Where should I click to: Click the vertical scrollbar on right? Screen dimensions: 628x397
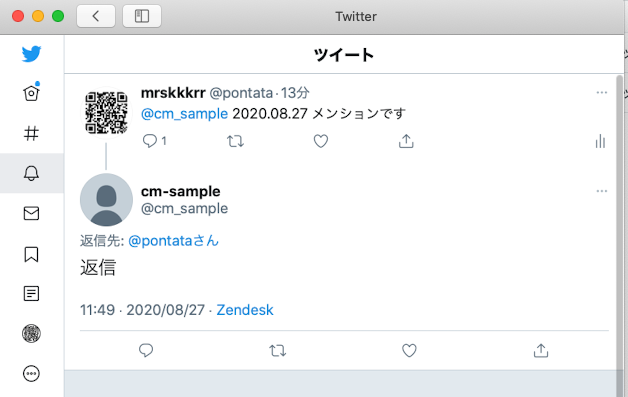point(620,236)
